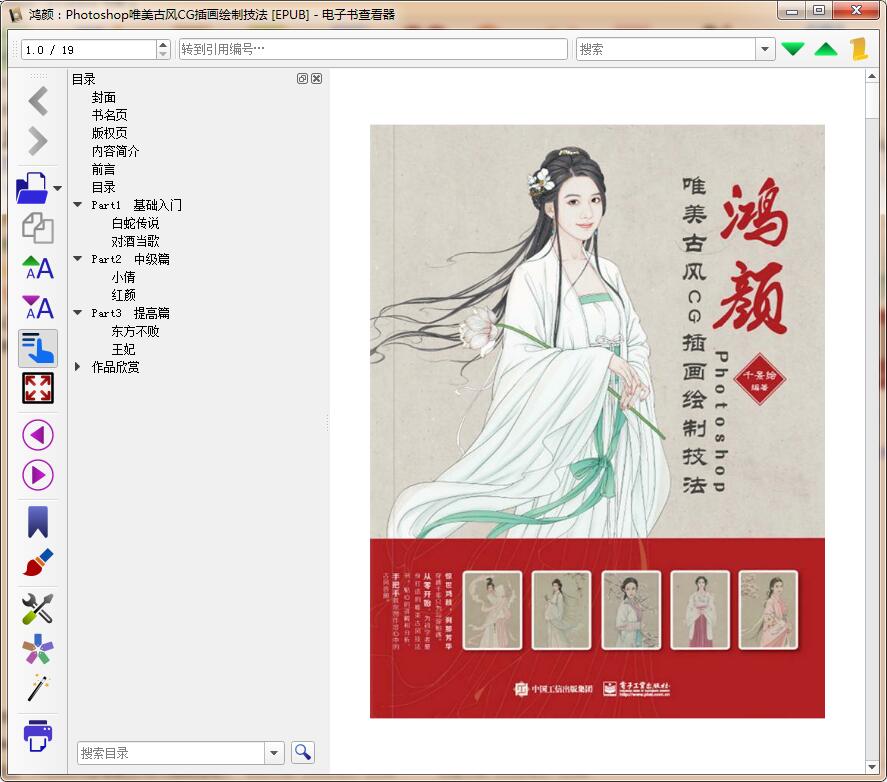
Task: Collapse the Part2 中级篇 section
Action: 77,259
